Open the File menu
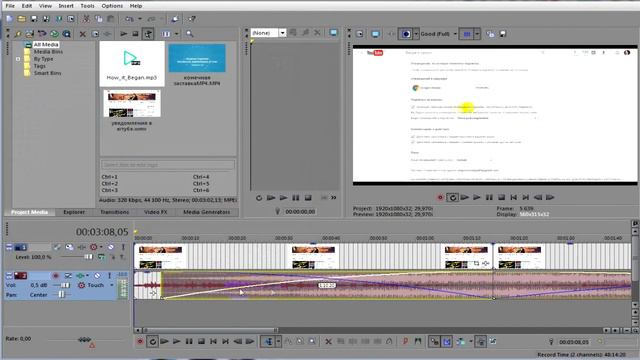Screen dimensions: 640x360 pyautogui.click(x=10, y=6)
